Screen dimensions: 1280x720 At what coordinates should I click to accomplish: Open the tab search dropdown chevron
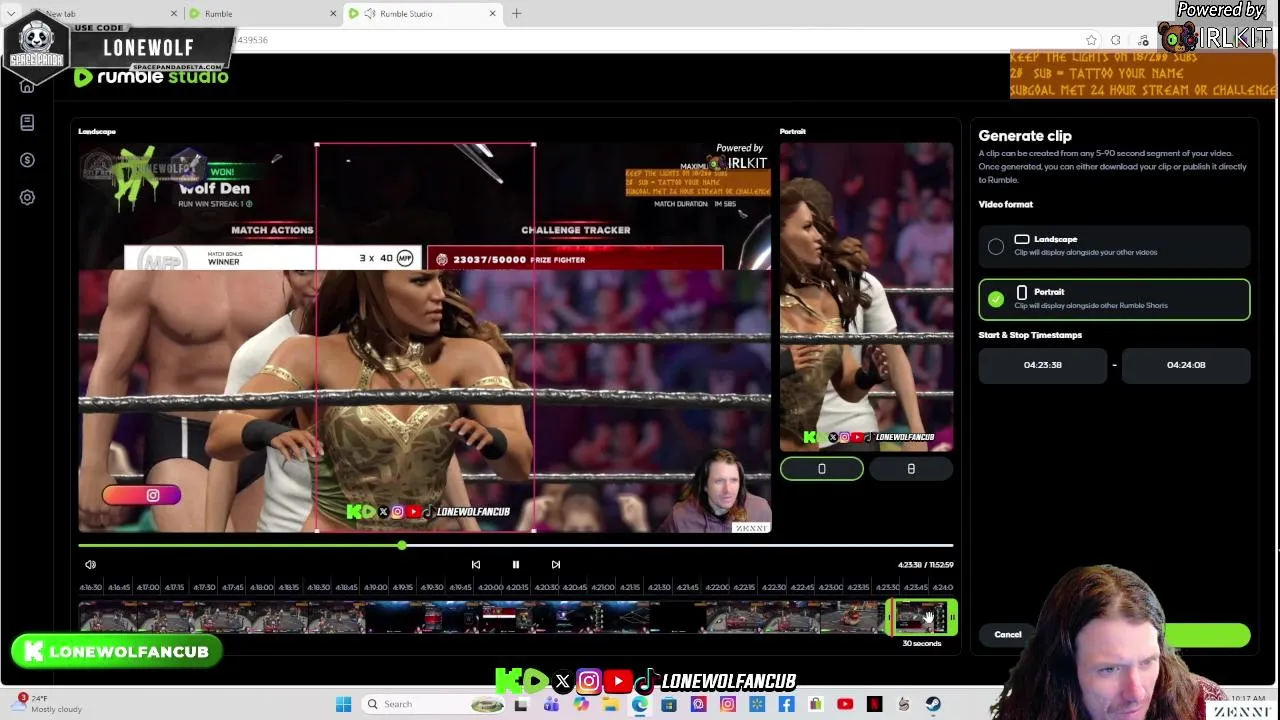[x=11, y=14]
